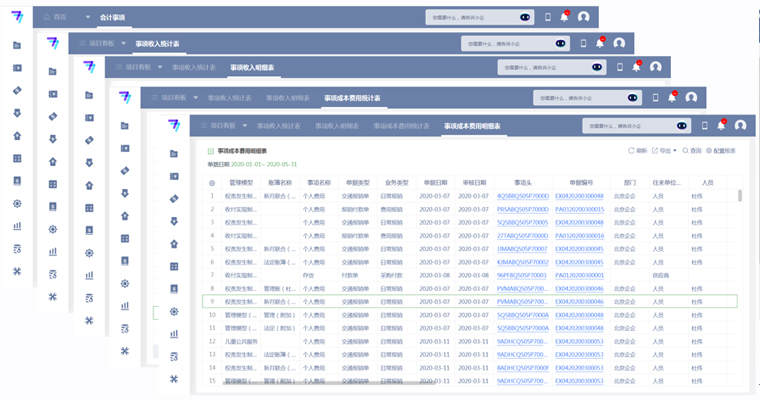Click the notification bell in the 会计事项 window
Viewport: 760px width, 400px height.
coord(565,16)
